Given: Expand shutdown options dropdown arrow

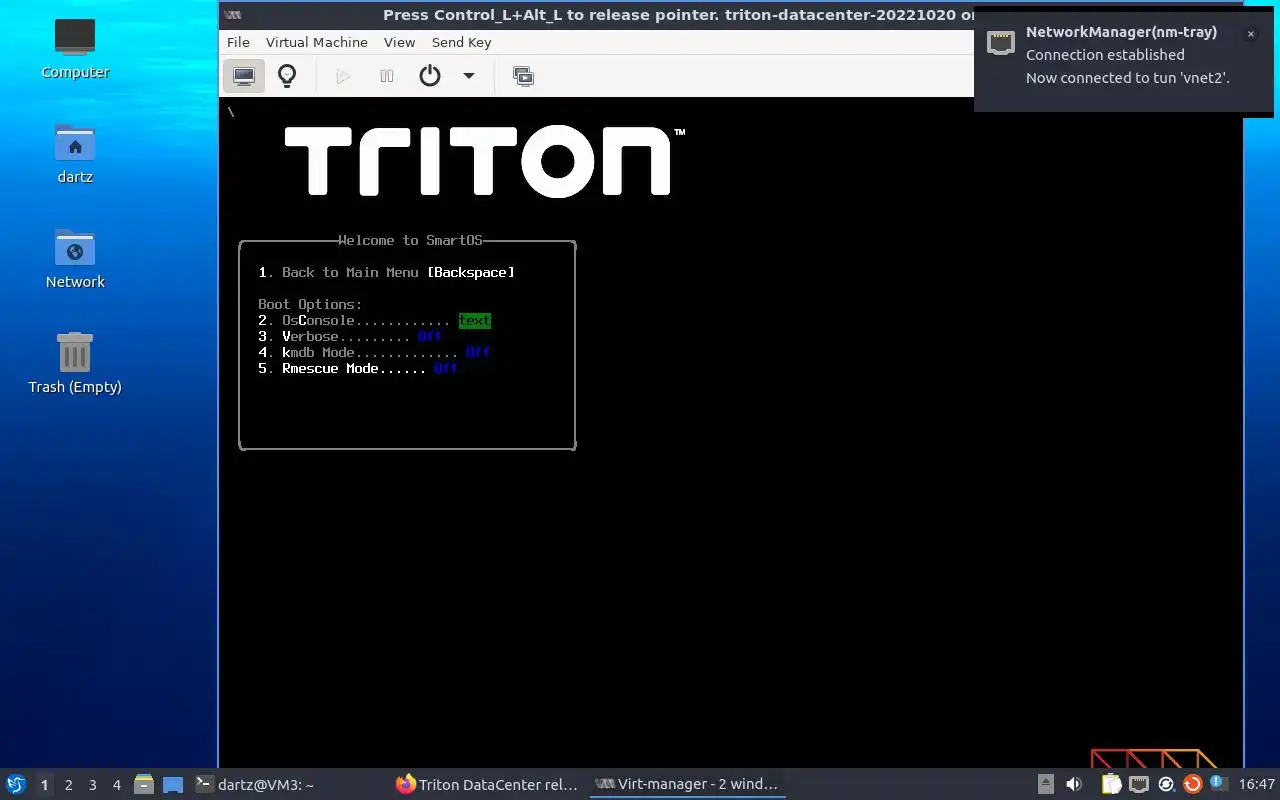Looking at the screenshot, I should 468,76.
